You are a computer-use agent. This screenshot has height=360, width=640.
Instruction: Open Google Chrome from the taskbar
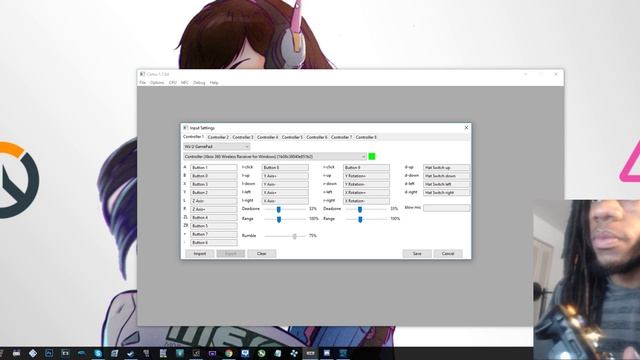(x=229, y=353)
